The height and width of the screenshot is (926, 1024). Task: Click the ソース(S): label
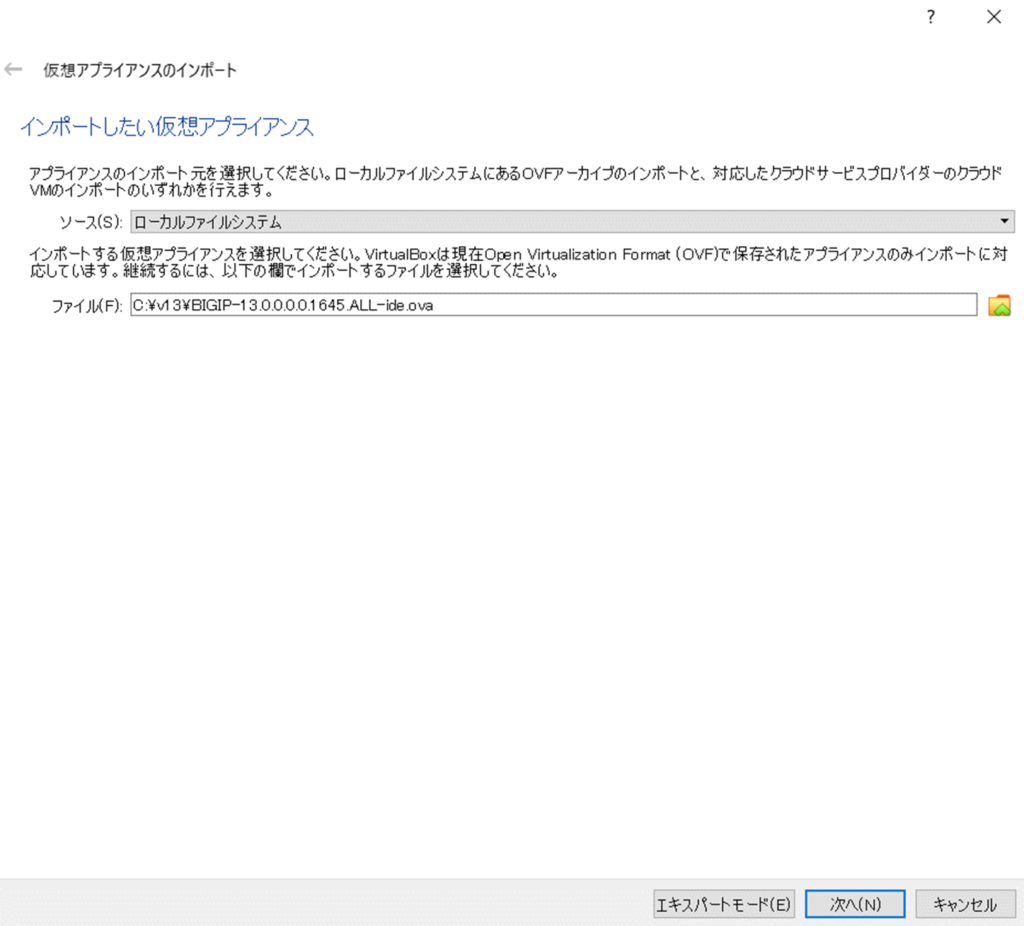91,222
